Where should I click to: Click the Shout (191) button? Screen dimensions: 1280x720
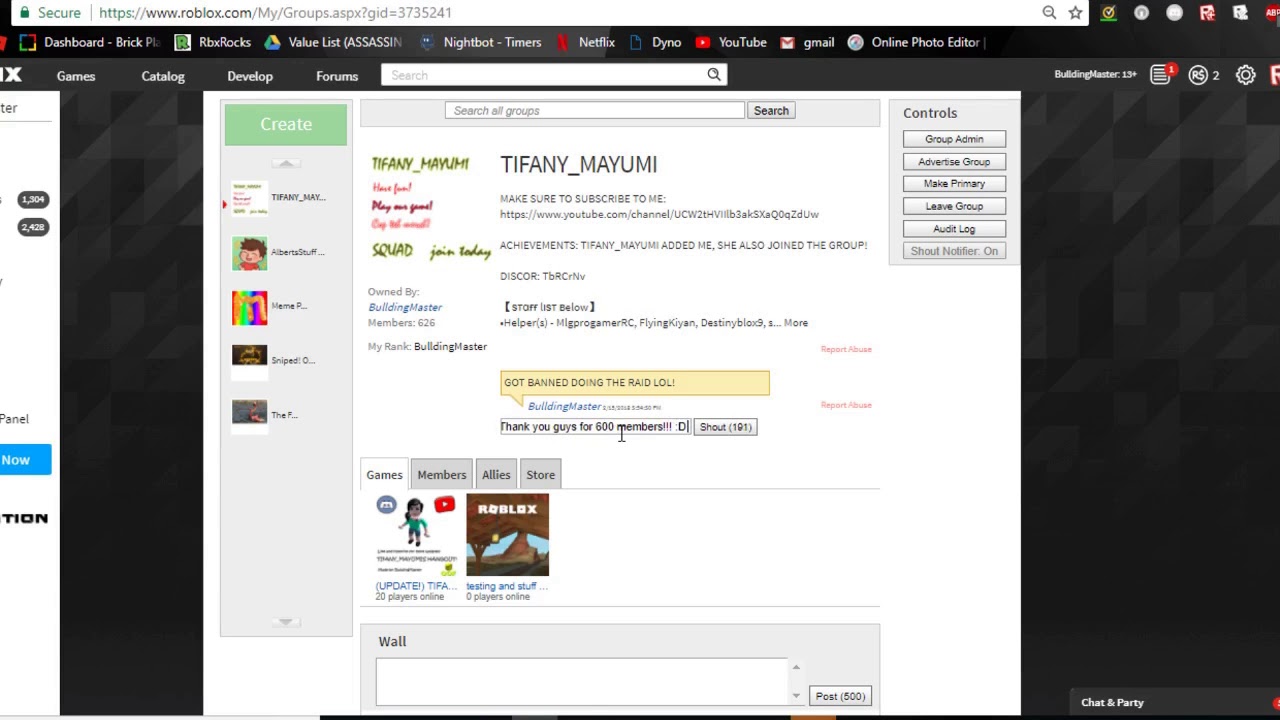[725, 427]
